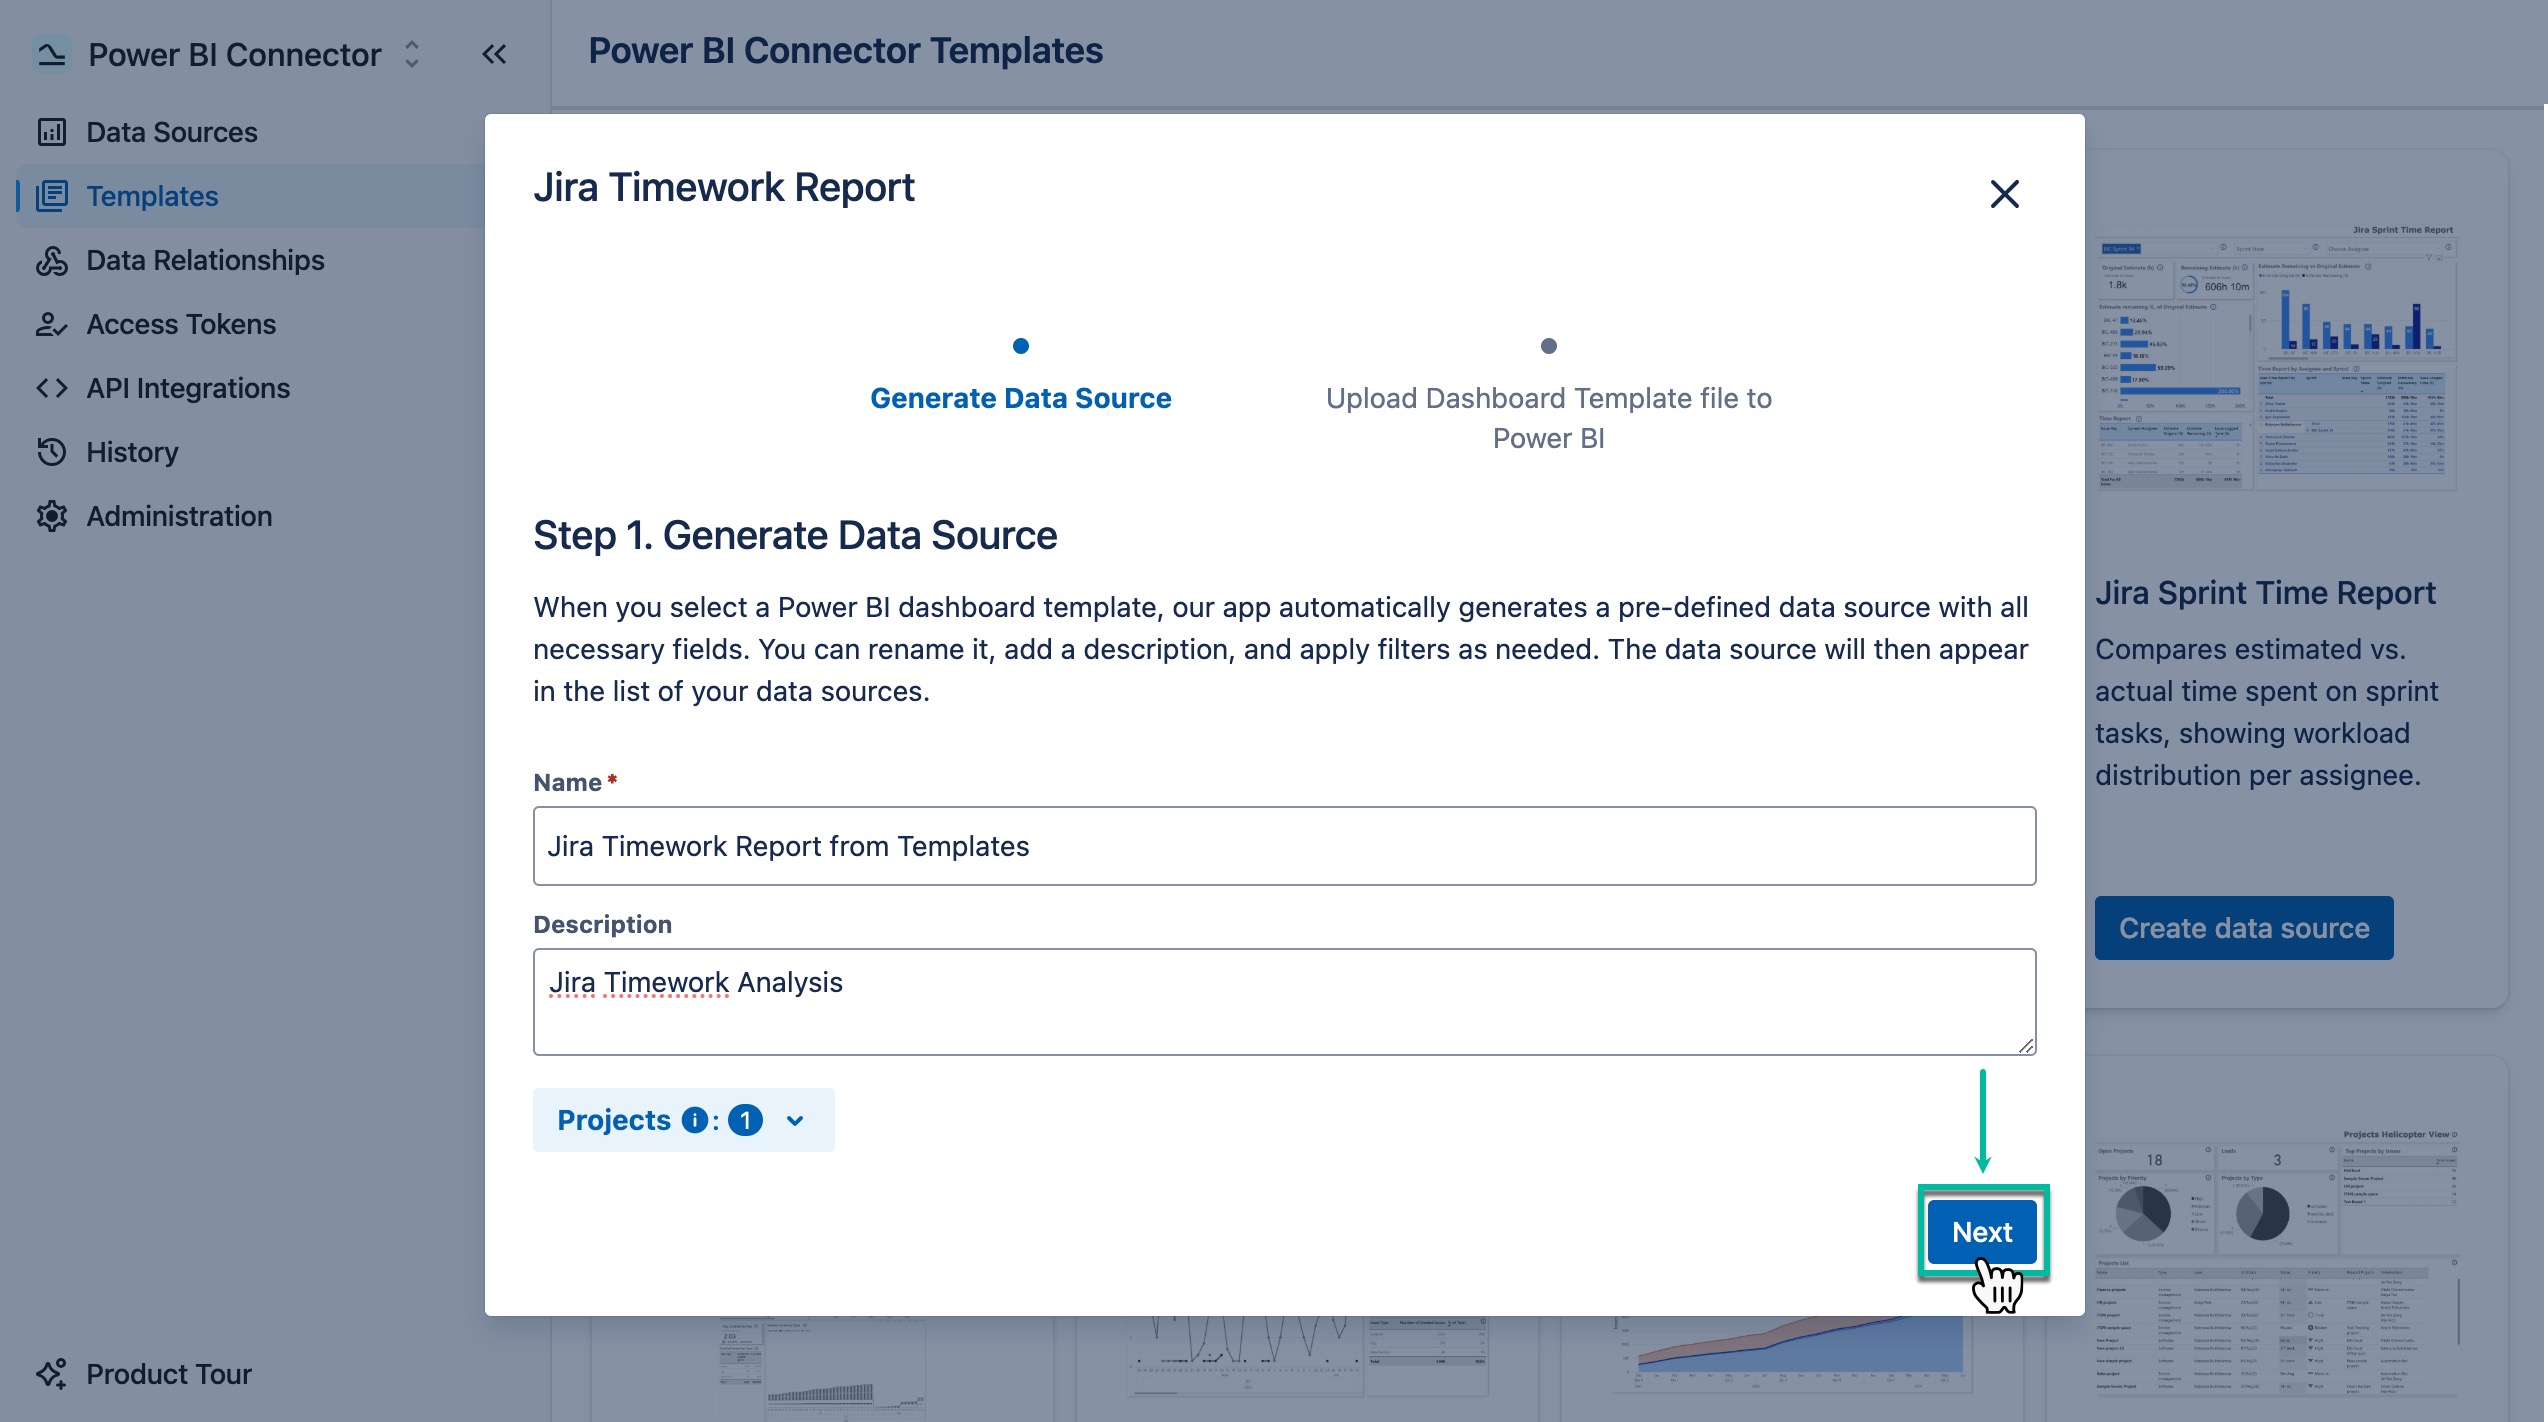Viewport: 2548px width, 1422px height.
Task: Expand the Projects filter dropdown
Action: [x=793, y=1120]
